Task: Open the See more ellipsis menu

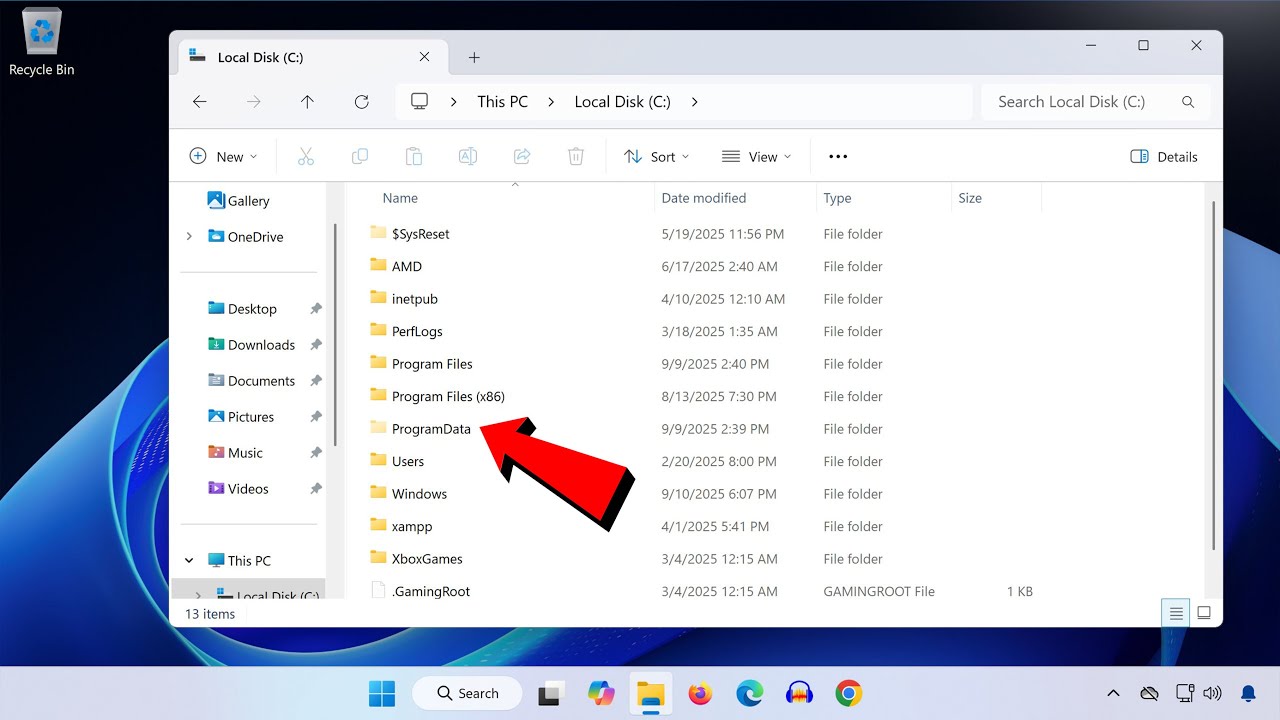Action: click(x=838, y=157)
